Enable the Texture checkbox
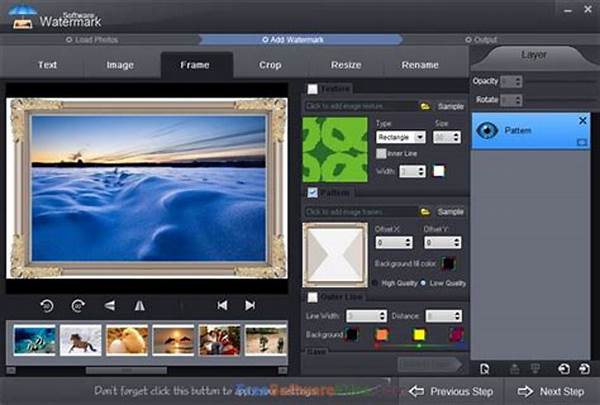600x405 pixels. [313, 89]
